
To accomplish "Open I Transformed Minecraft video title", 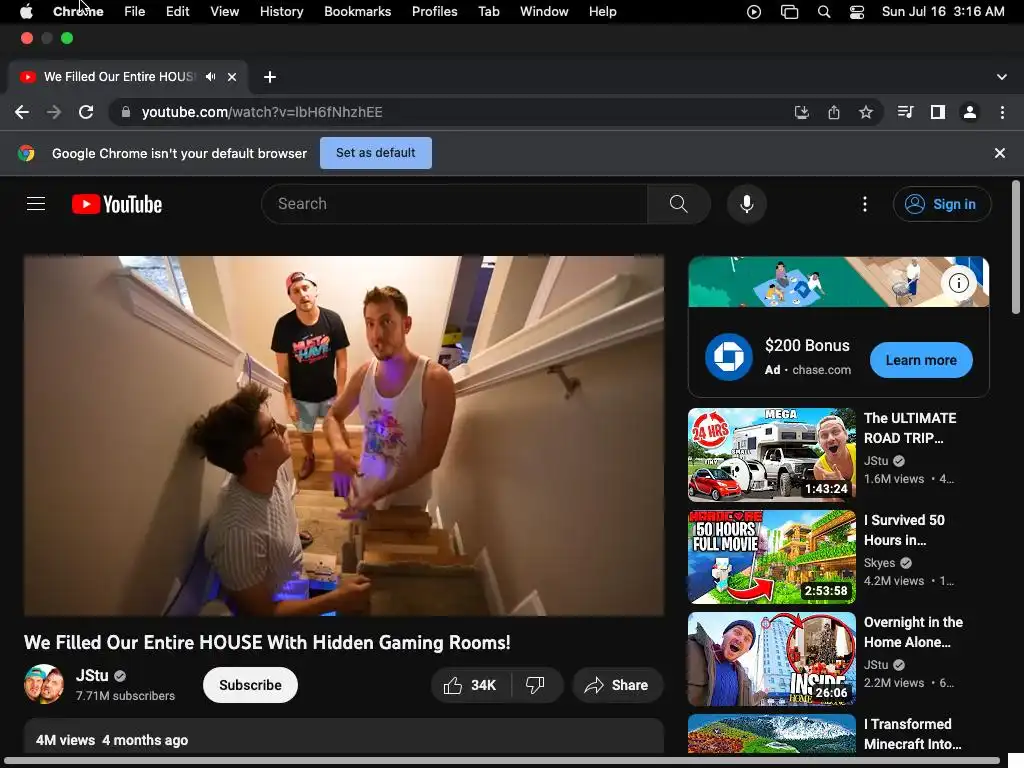I will pyautogui.click(x=912, y=734).
